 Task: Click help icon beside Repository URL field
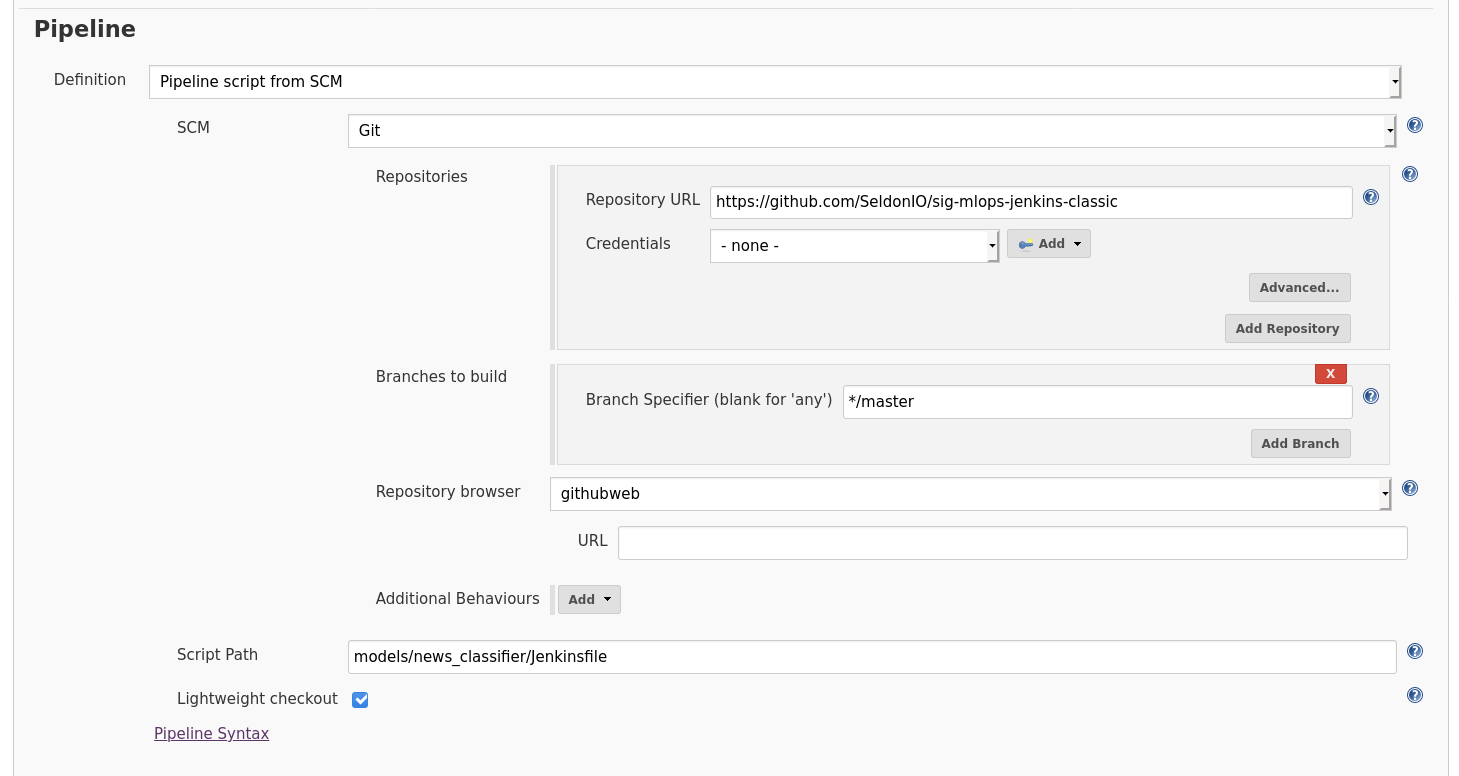1370,198
